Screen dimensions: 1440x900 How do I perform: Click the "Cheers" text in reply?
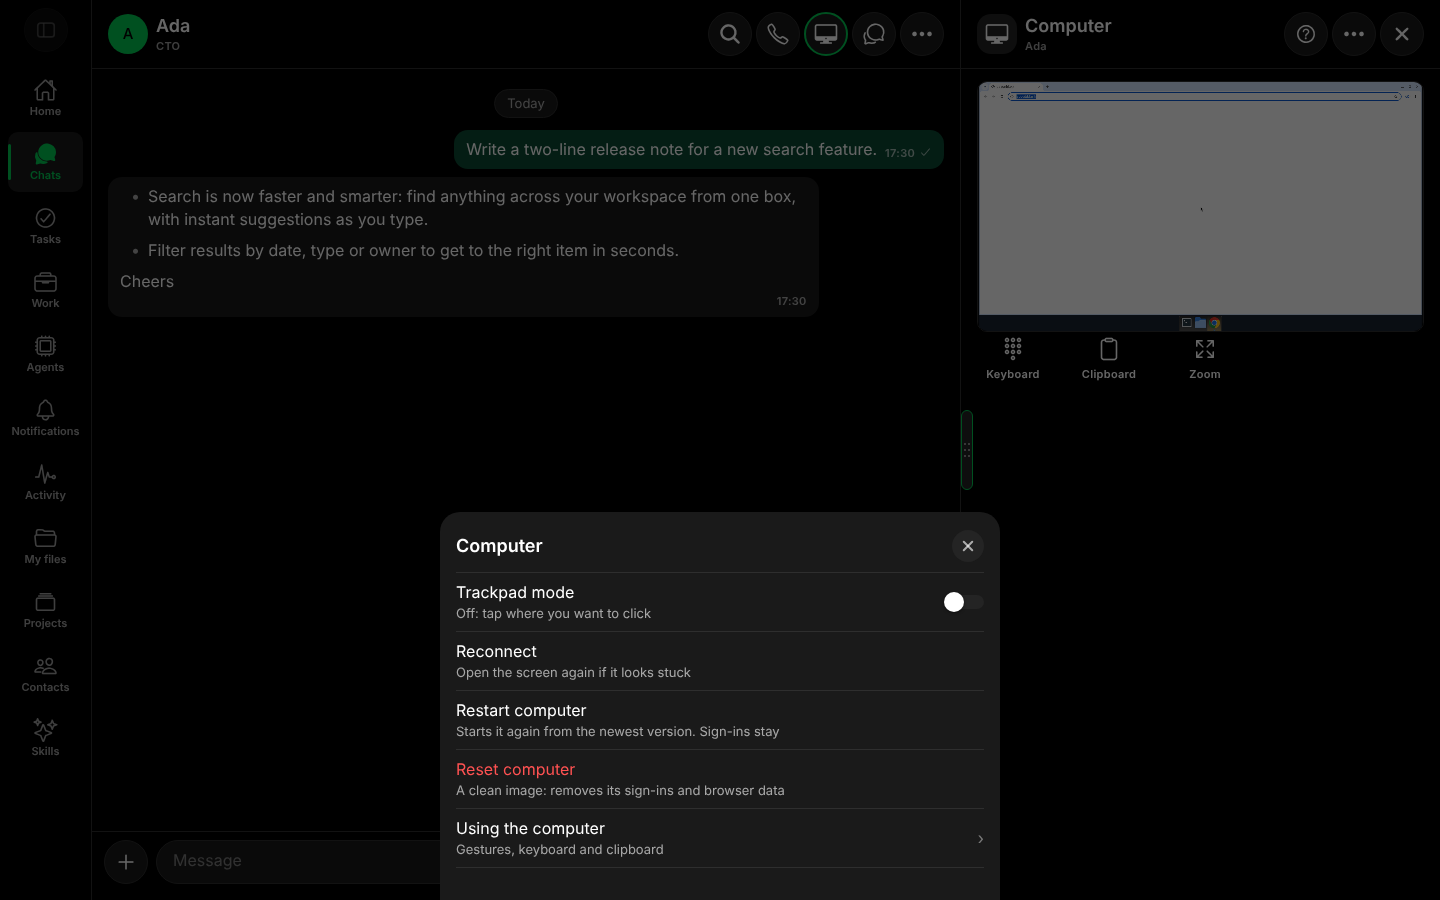(x=147, y=281)
